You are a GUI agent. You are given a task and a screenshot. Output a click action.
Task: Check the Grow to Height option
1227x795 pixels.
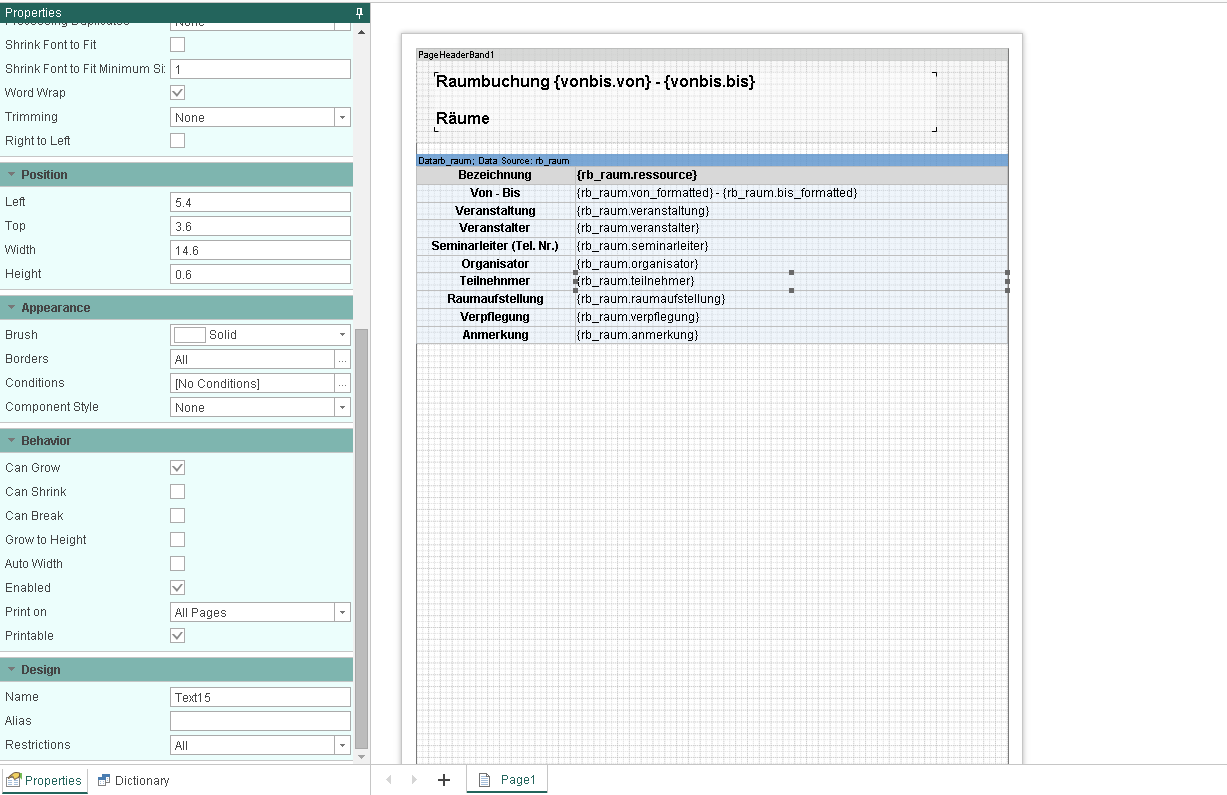click(x=178, y=540)
